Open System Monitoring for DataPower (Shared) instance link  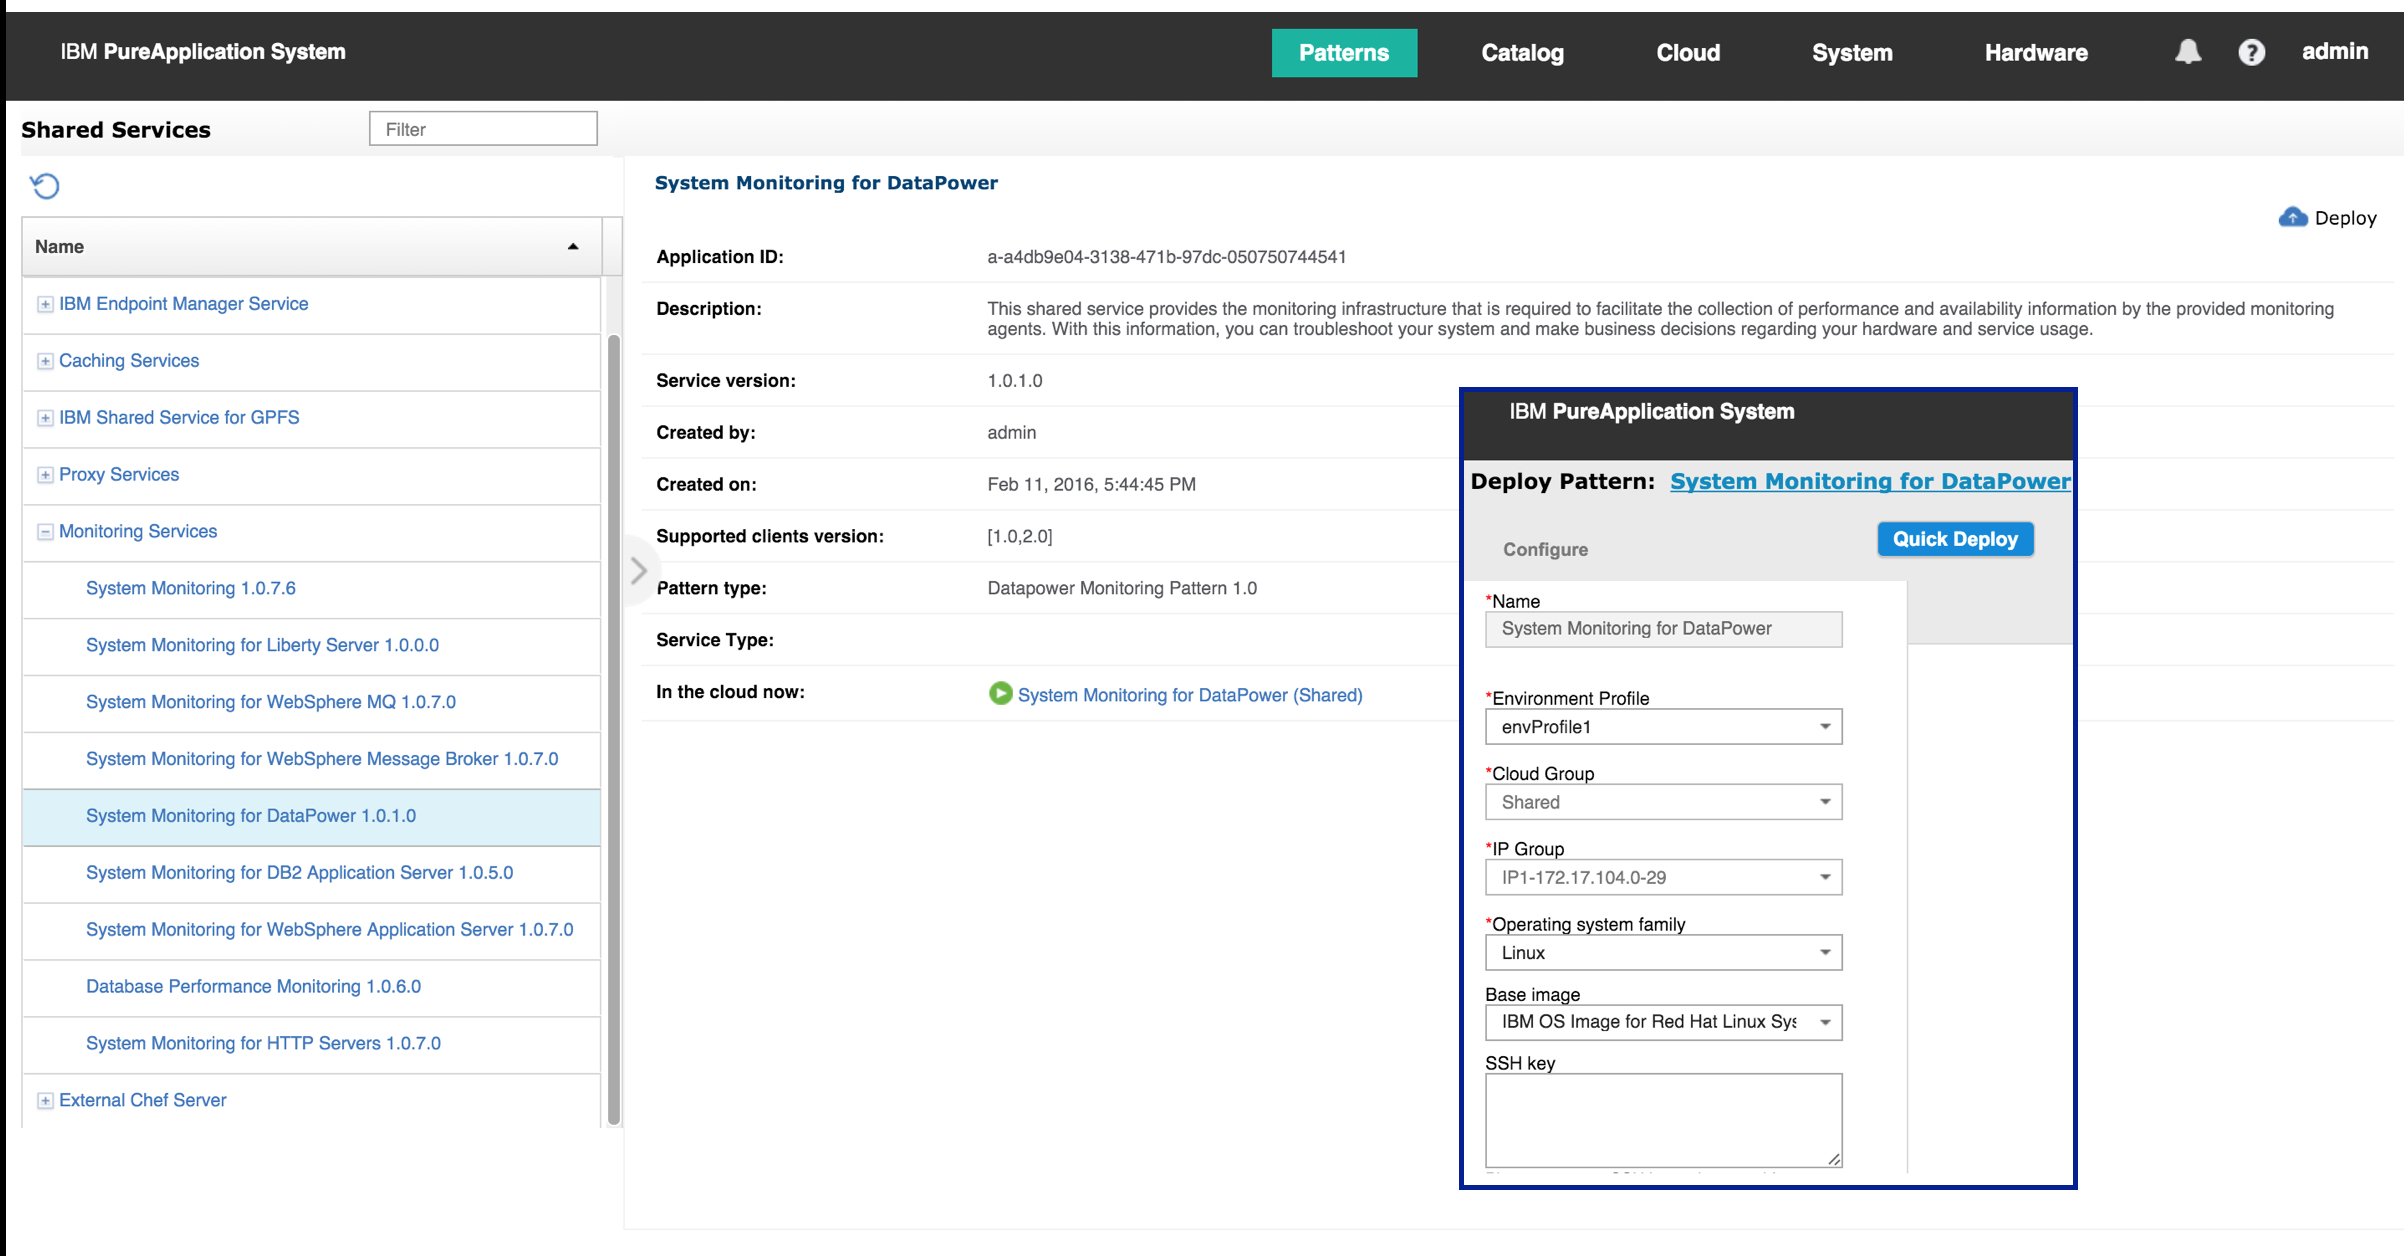(1190, 695)
